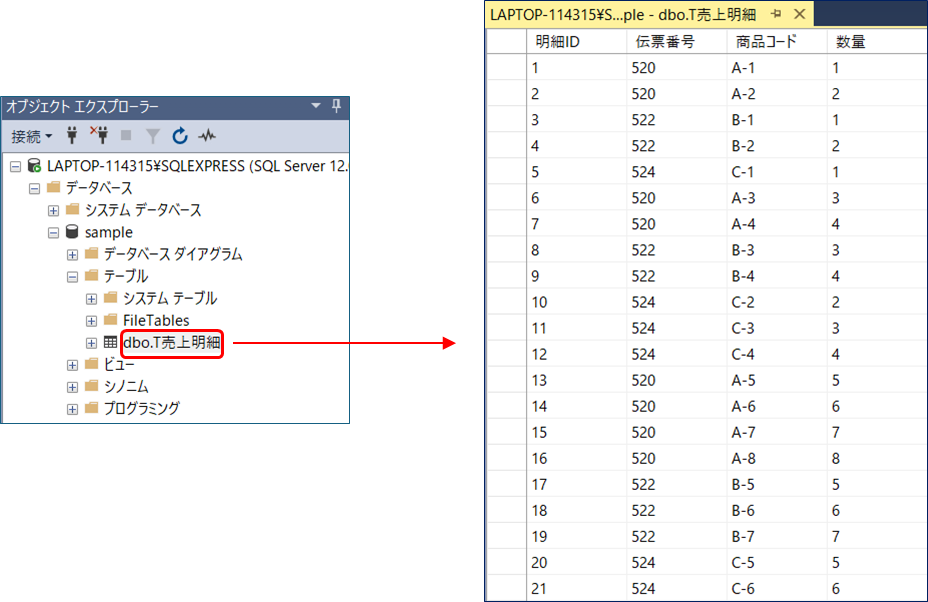Expand the dbo.T売上明細 table node
The height and width of the screenshot is (602, 928).
(x=91, y=343)
